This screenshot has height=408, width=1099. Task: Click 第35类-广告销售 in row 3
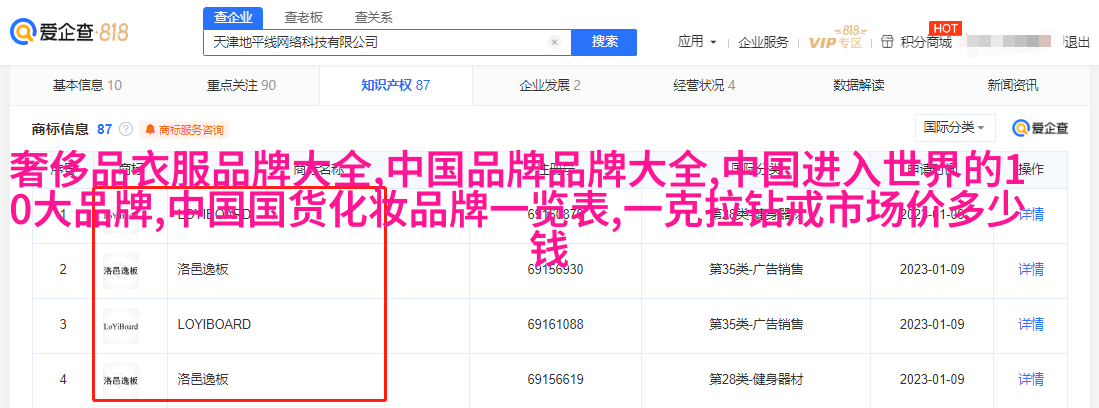[756, 325]
